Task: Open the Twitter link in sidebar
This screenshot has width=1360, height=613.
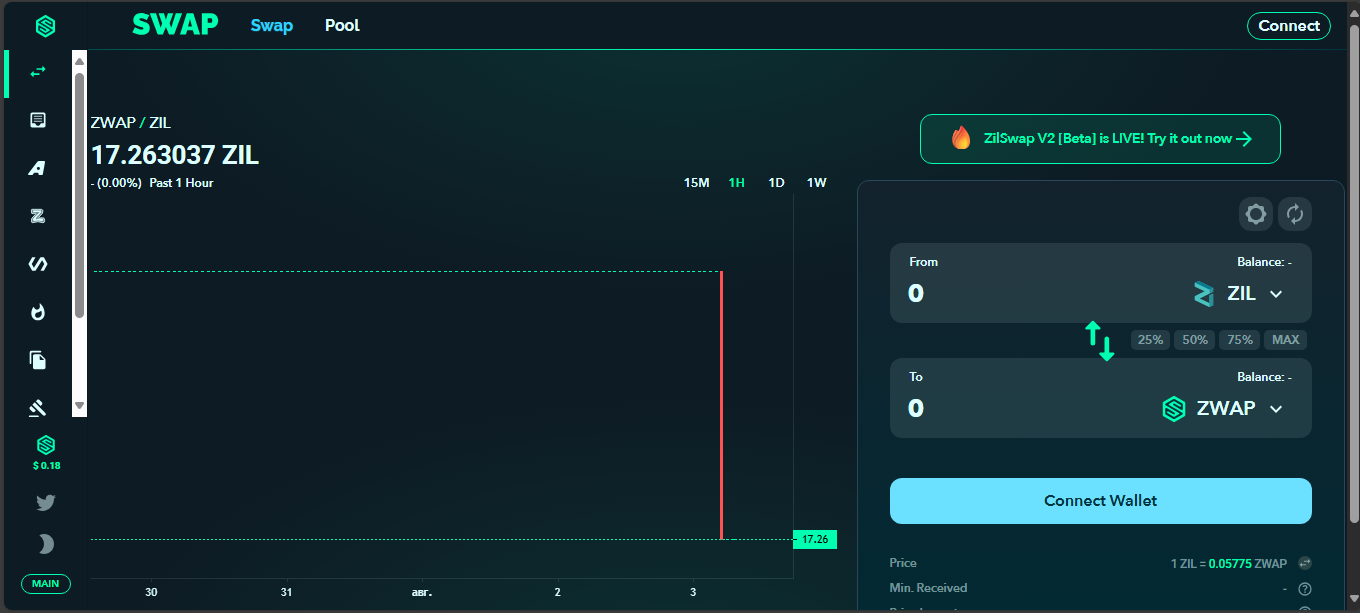Action: (45, 502)
